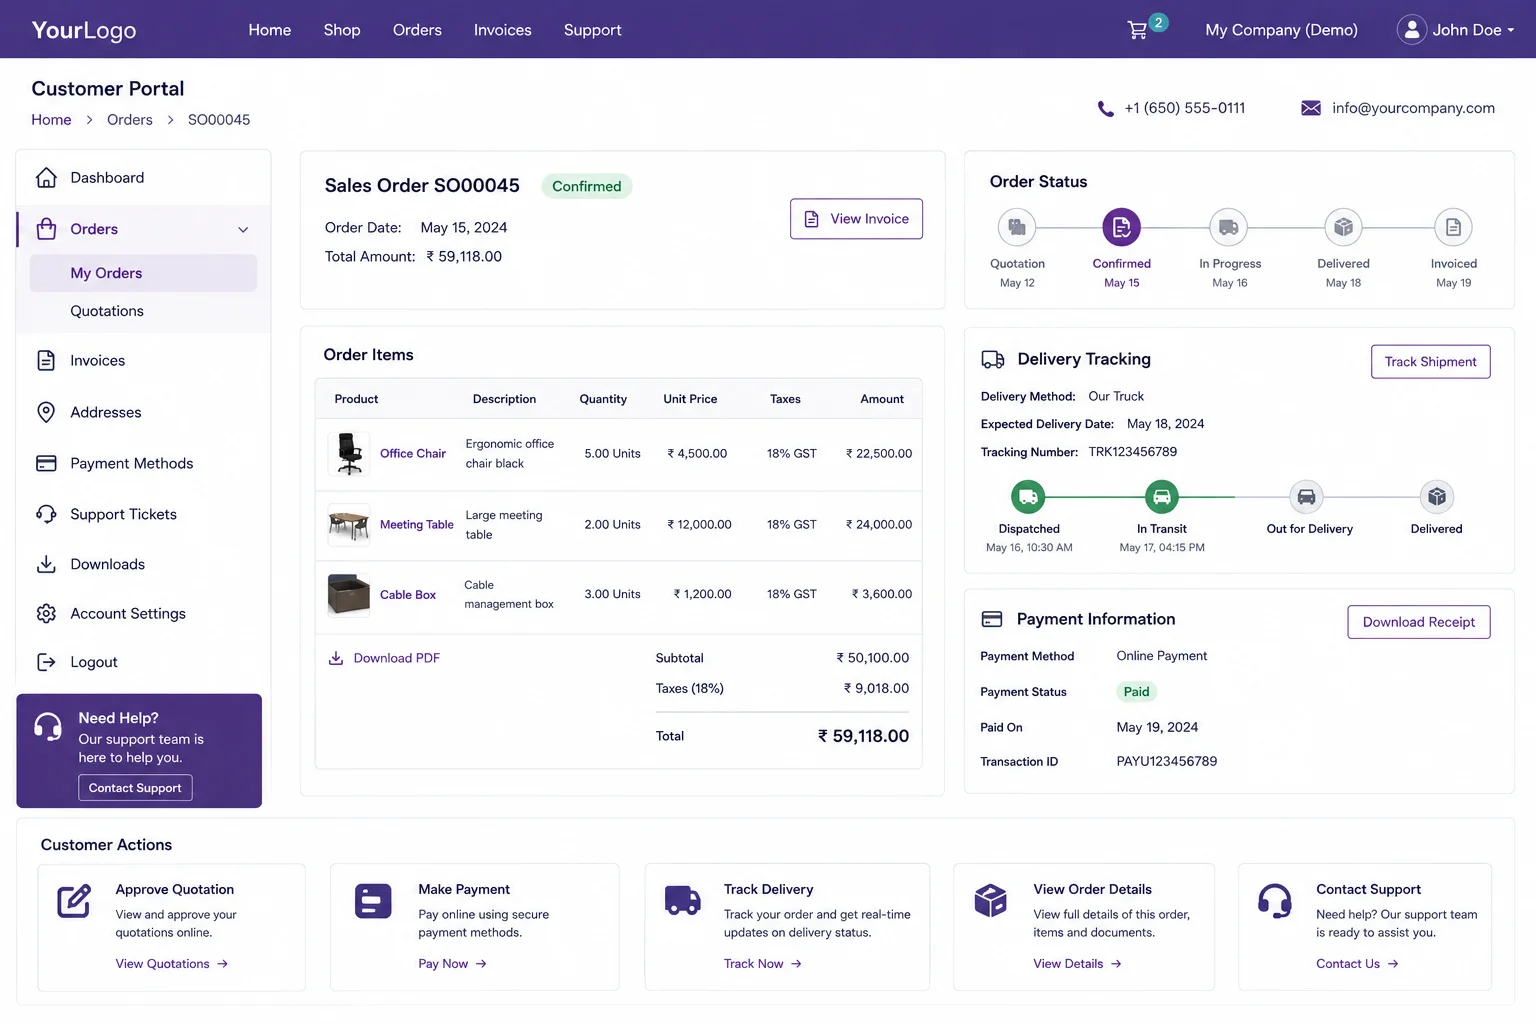Collapse the Orders sidebar section chevron

coord(243,230)
